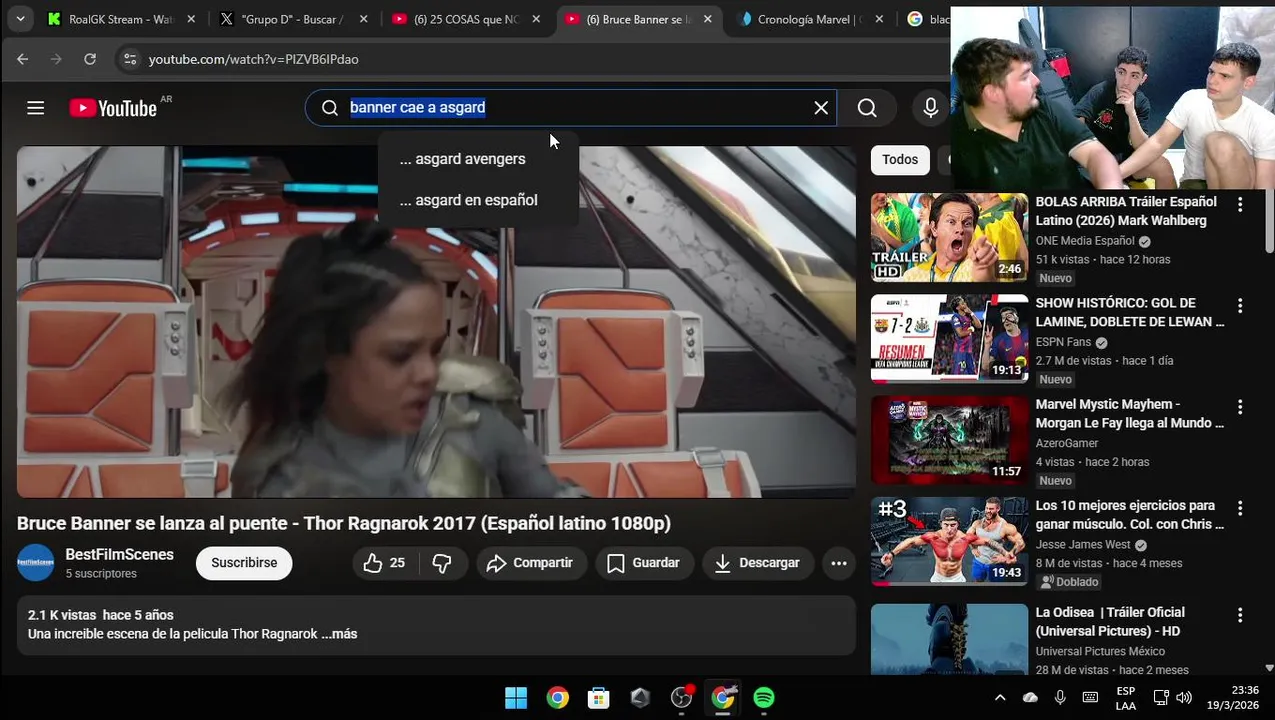The height and width of the screenshot is (720, 1275).
Task: Close the RoalGK Stream tab
Action: [x=191, y=19]
